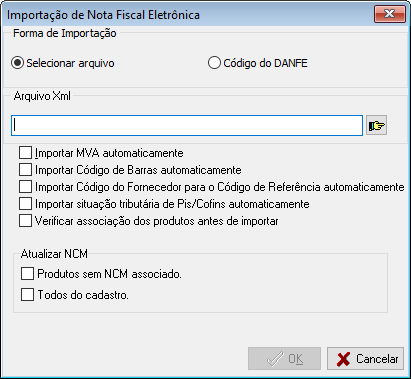411x379 pixels.
Task: Click the Cancelar button
Action: click(x=365, y=359)
